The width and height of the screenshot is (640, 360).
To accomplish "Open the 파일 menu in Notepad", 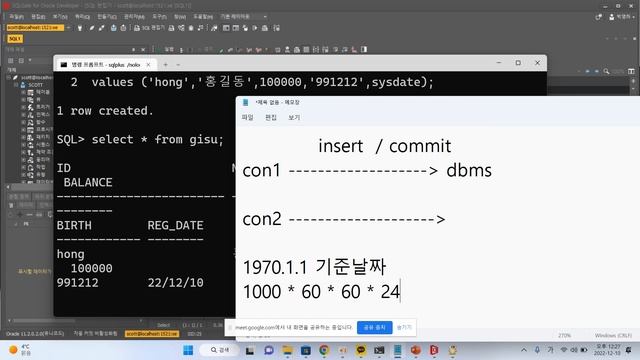I will [x=247, y=118].
